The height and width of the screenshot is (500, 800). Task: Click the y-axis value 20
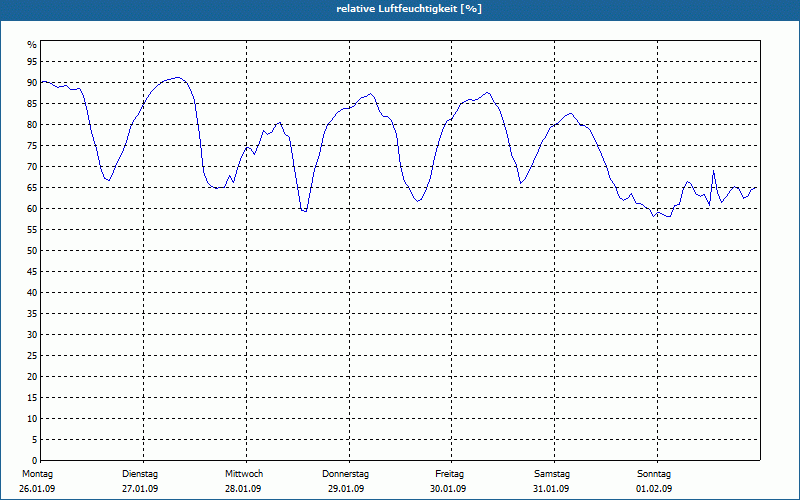[x=32, y=377]
